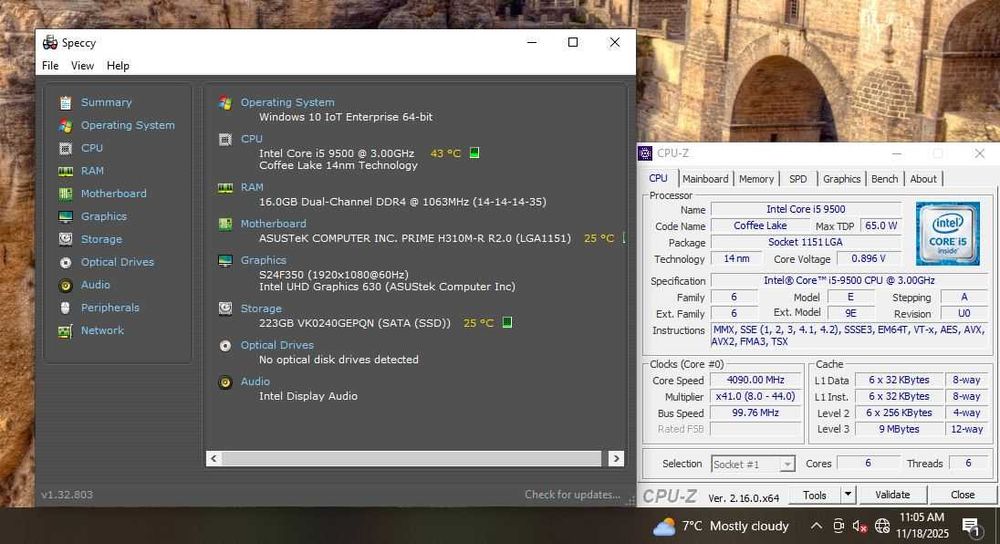Click the Multiplier value x41.0 (8.0 - 44.0)
The height and width of the screenshot is (544, 1000).
[x=756, y=397]
